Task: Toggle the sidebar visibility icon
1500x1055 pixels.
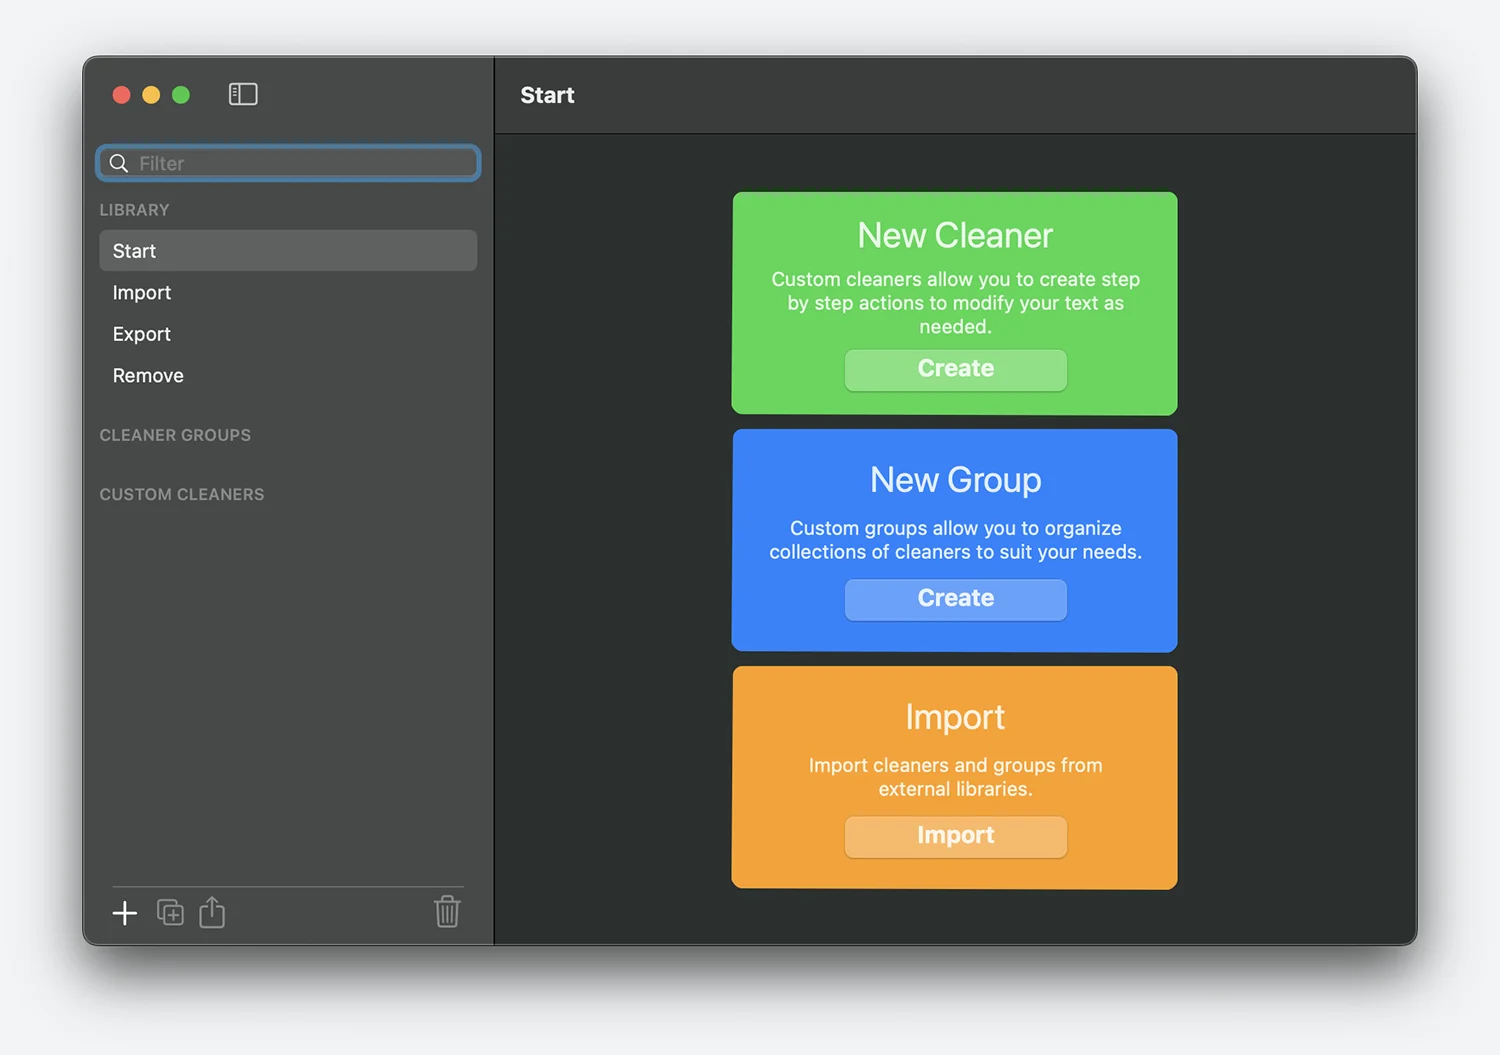Action: [x=243, y=94]
